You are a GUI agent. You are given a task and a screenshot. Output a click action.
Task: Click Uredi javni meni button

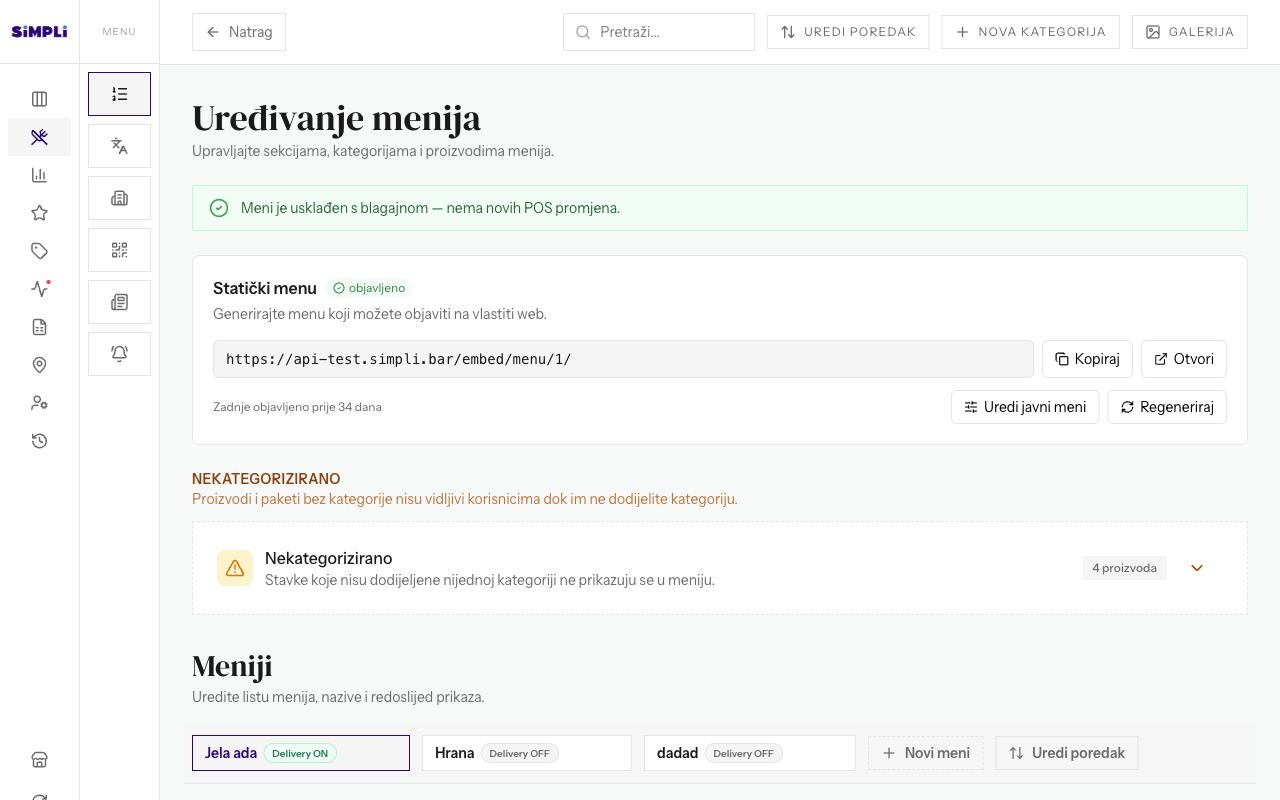click(1025, 407)
